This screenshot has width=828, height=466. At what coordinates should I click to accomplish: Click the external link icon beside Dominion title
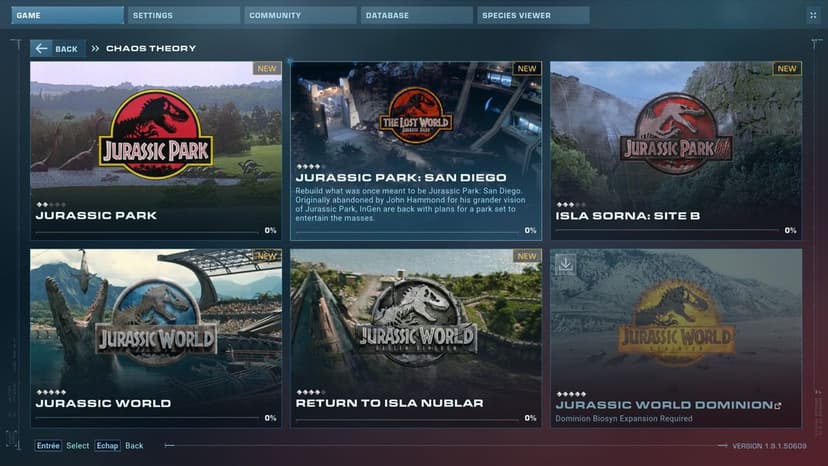coord(778,405)
